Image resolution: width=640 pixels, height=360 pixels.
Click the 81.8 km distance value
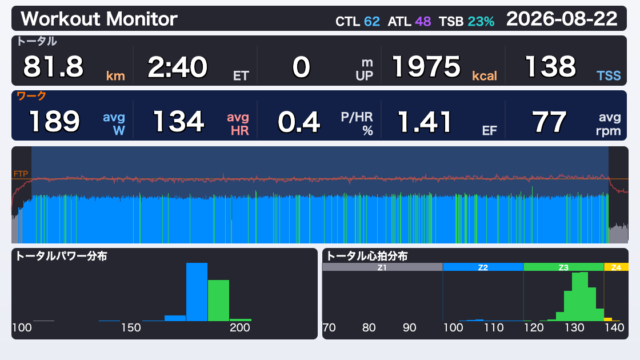tap(53, 67)
